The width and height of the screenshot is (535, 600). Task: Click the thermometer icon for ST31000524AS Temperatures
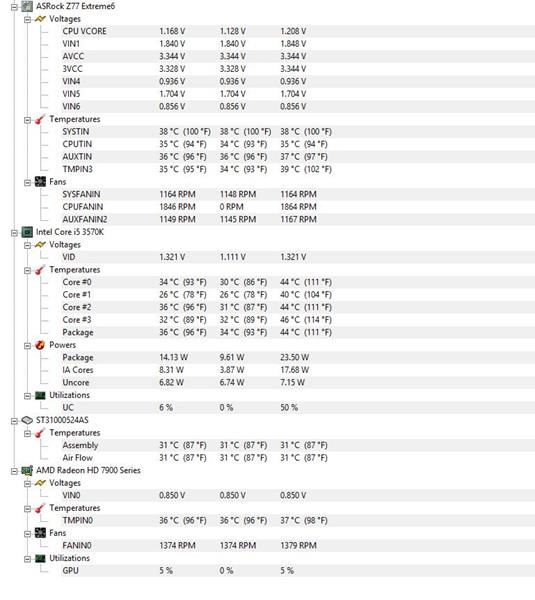40,433
